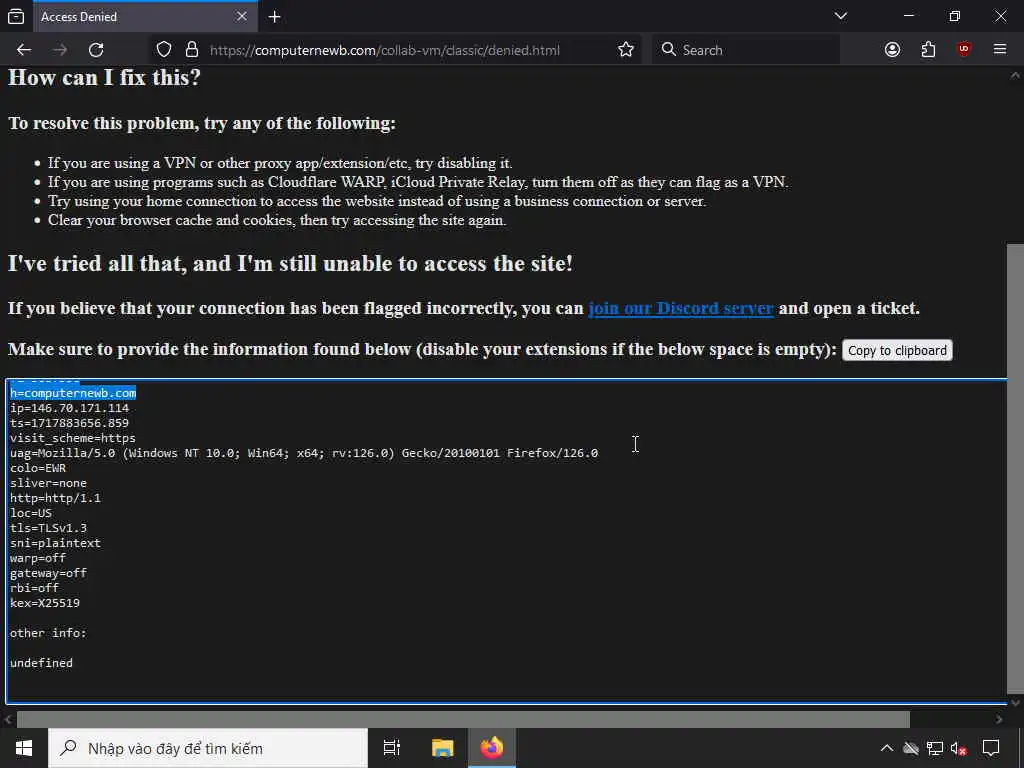
Task: Click the kex=X25519 line
Action: (44, 603)
